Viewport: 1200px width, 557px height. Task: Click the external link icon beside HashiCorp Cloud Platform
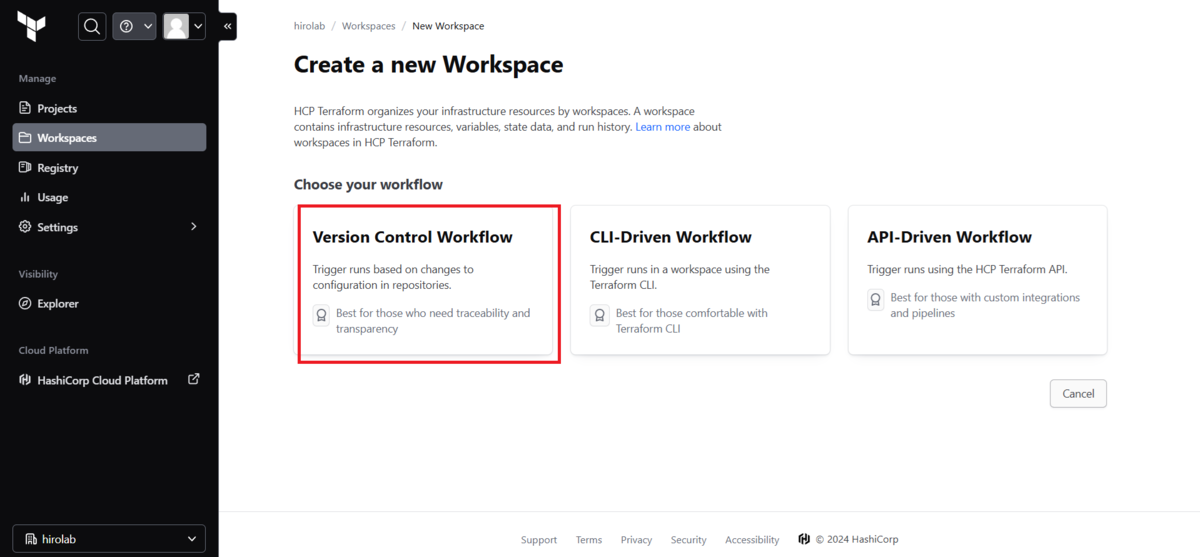pos(194,379)
